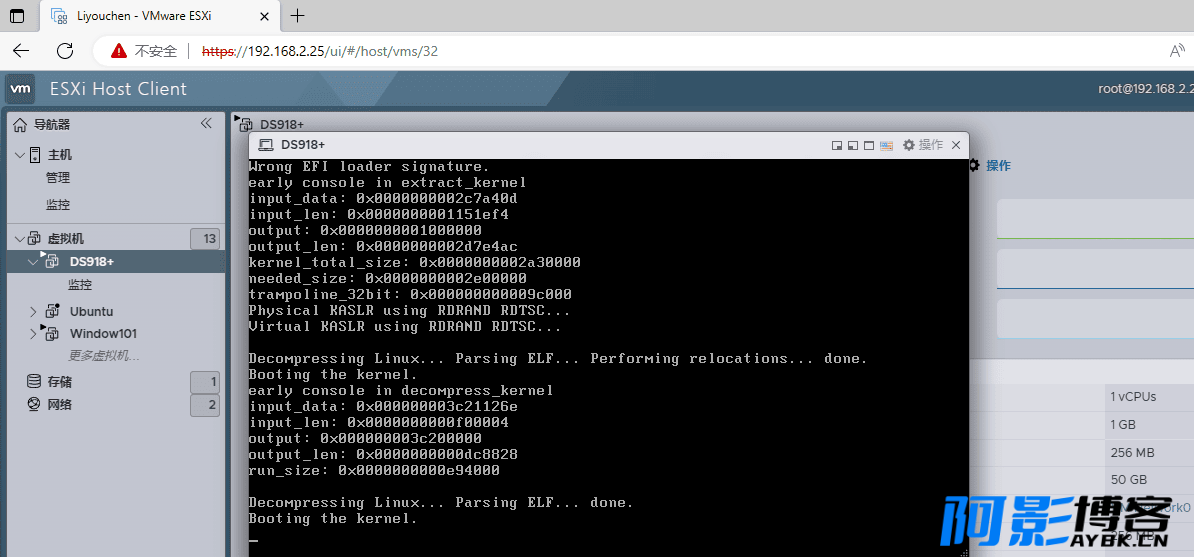Click the 导航器 heading
The image size is (1194, 557).
click(53, 124)
